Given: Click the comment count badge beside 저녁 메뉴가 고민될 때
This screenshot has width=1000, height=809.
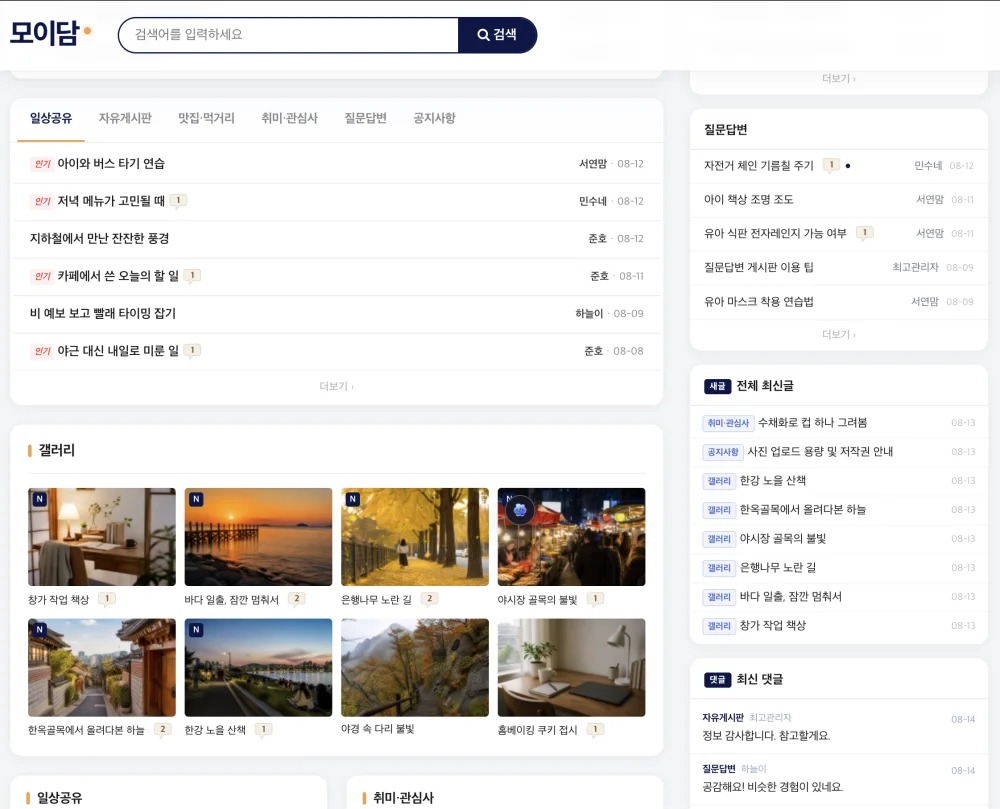Looking at the screenshot, I should 179,201.
